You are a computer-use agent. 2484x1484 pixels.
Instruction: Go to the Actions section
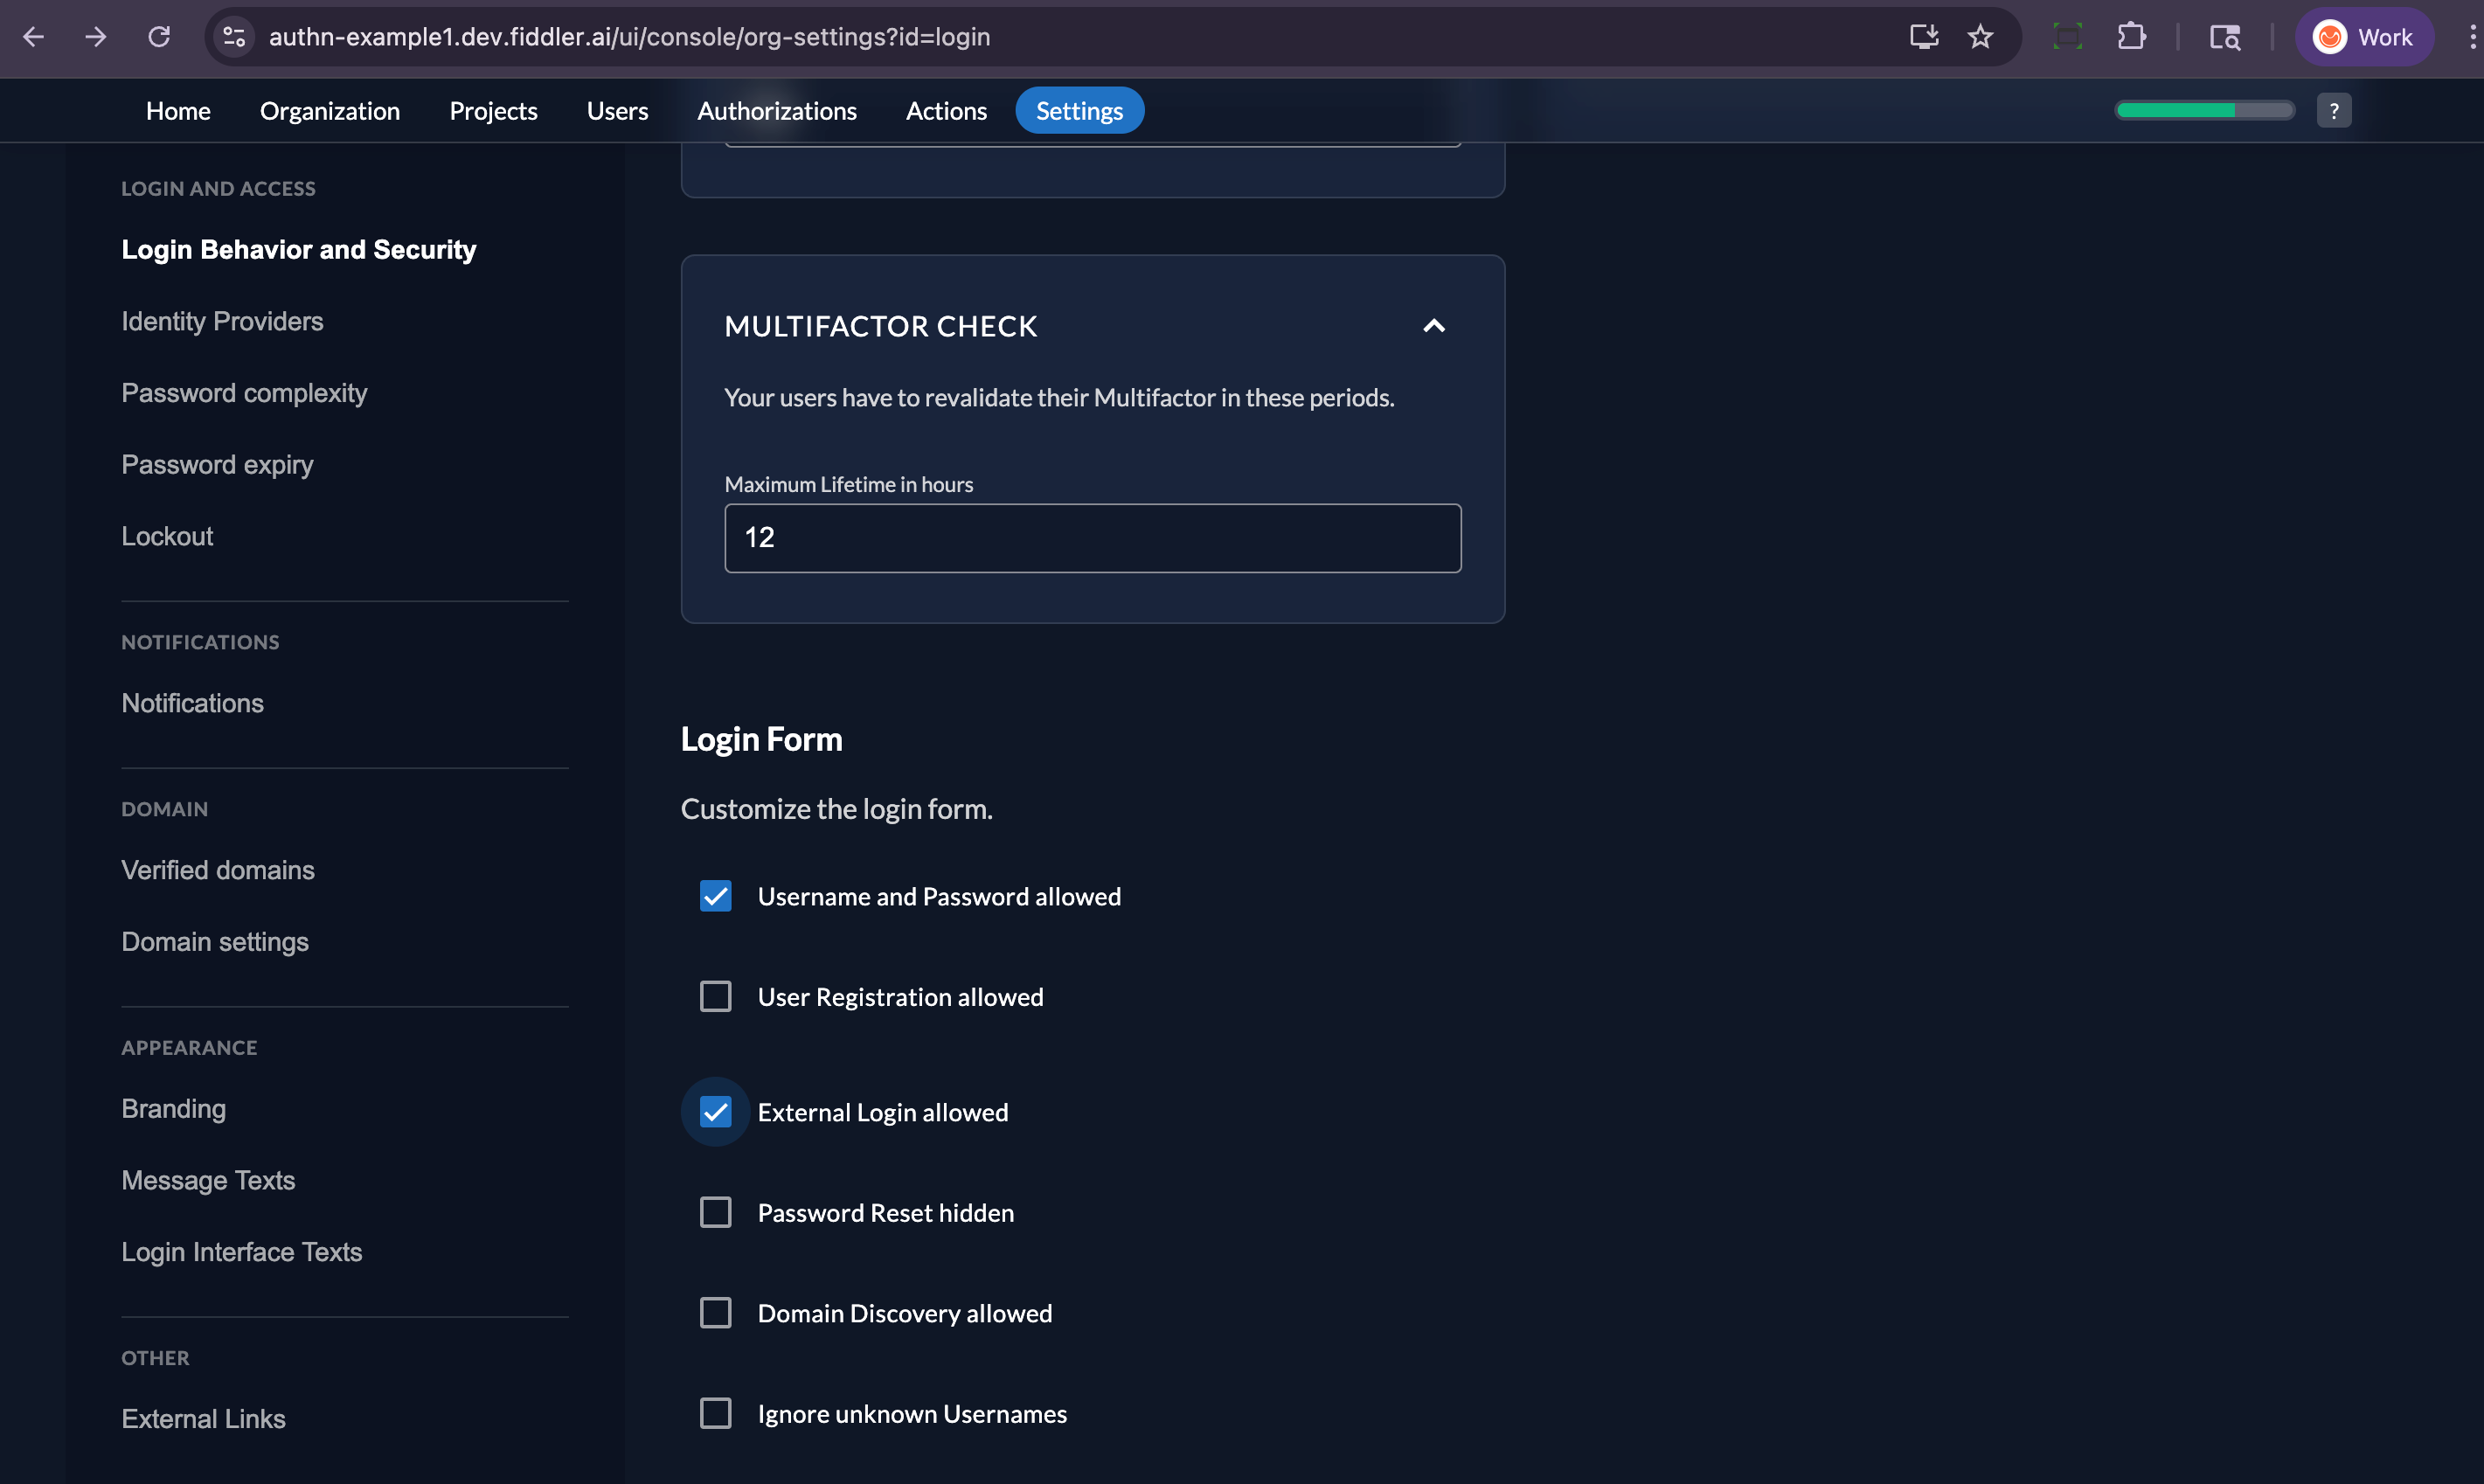pos(946,110)
